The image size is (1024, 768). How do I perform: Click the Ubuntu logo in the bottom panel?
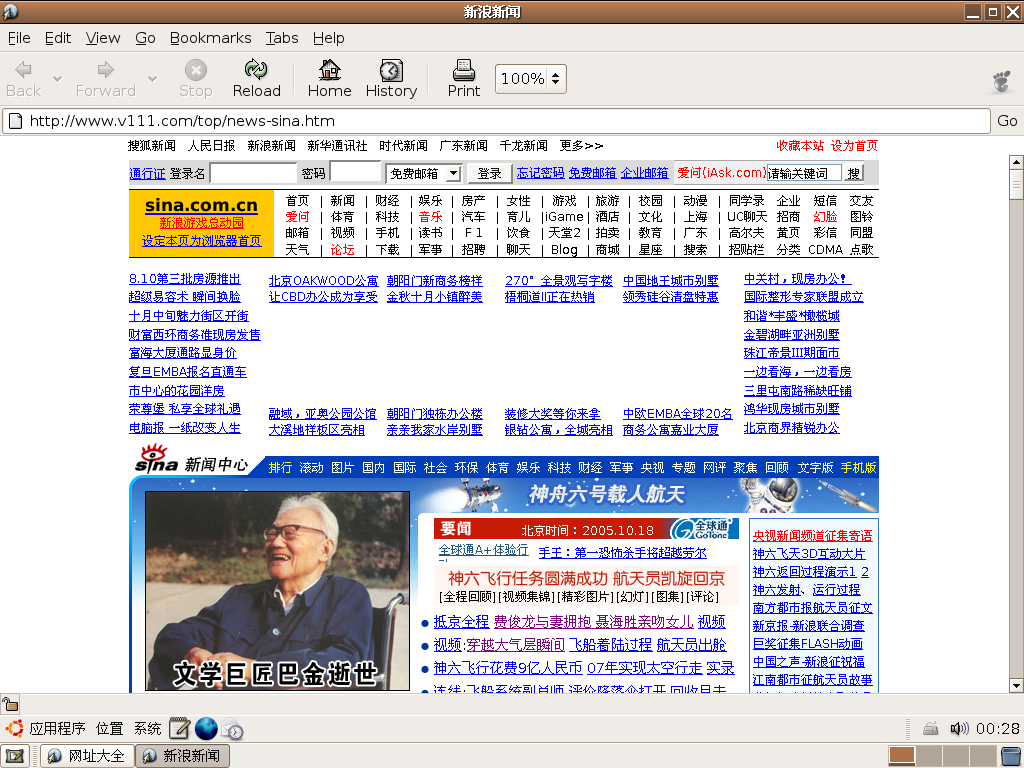14,728
